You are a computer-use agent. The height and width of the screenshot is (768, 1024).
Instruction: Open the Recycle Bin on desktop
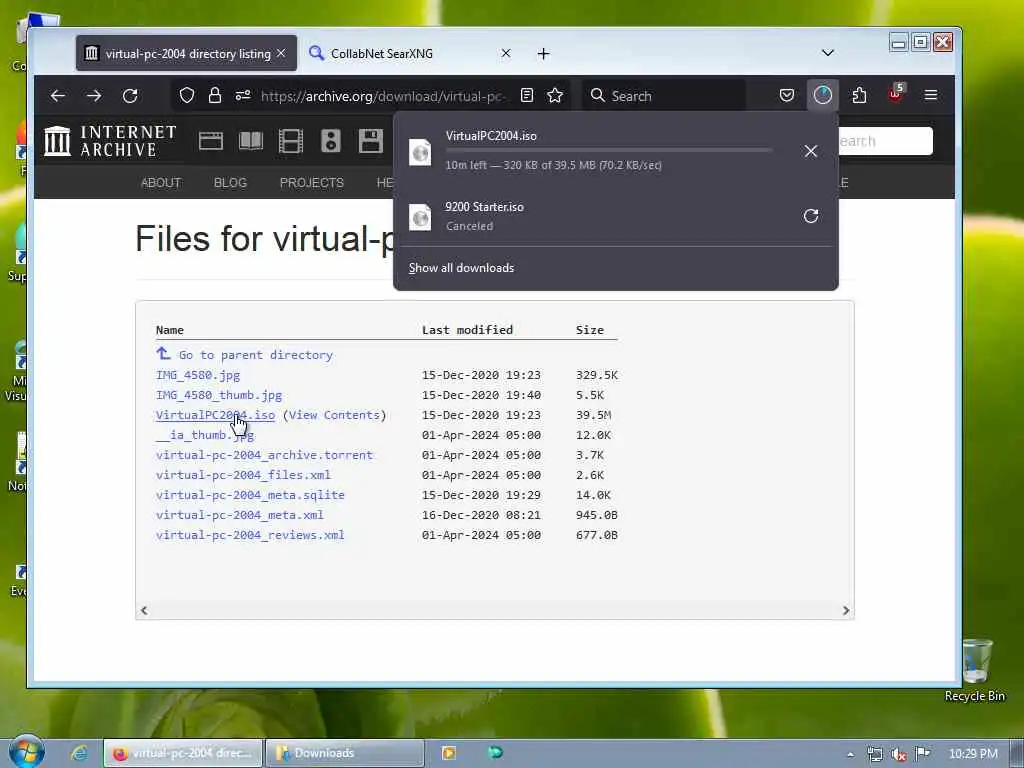[975, 669]
